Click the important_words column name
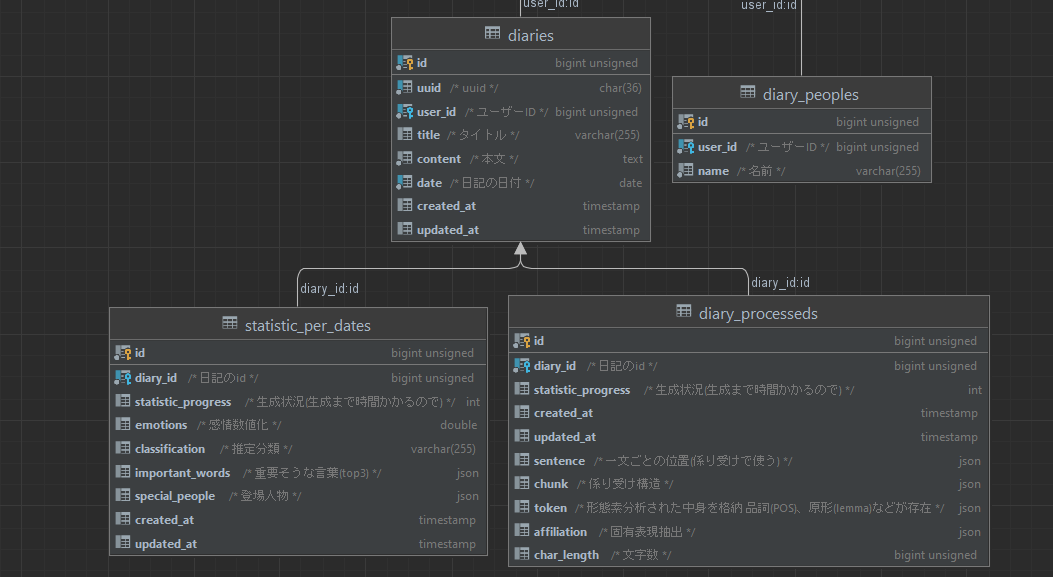This screenshot has width=1053, height=577. point(182,473)
